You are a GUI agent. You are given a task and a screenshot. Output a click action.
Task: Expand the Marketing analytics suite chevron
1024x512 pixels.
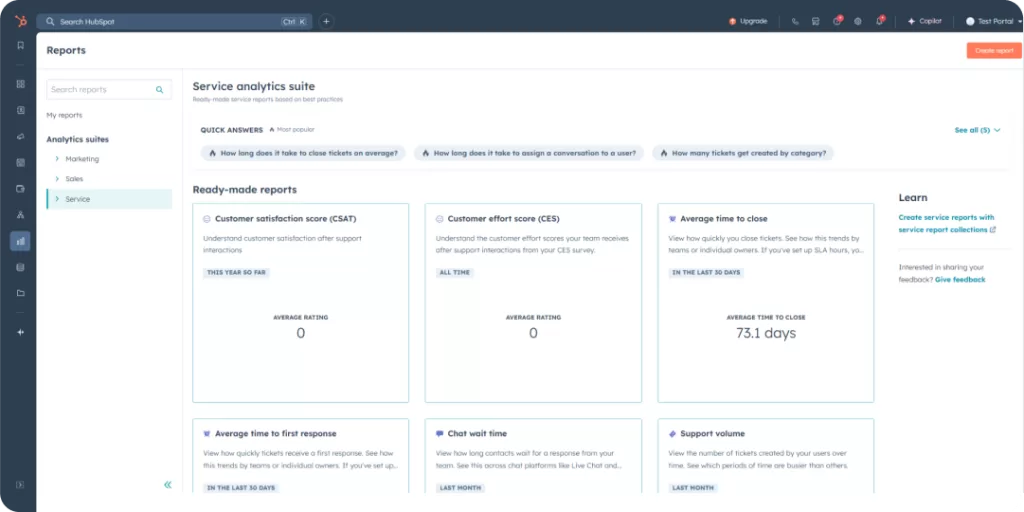click(57, 159)
